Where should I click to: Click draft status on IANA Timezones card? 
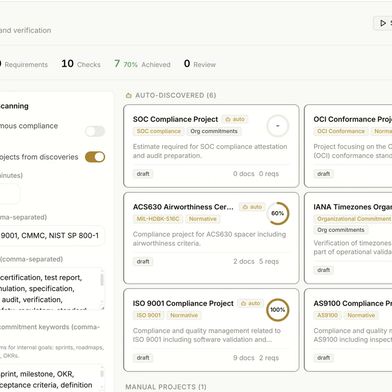tap(324, 270)
